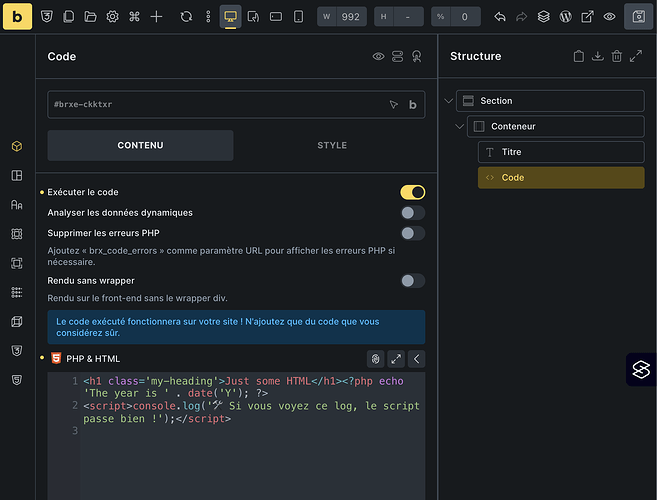Open the CSS shield icon in the top toolbar
The width and height of the screenshot is (657, 500).
(47, 17)
